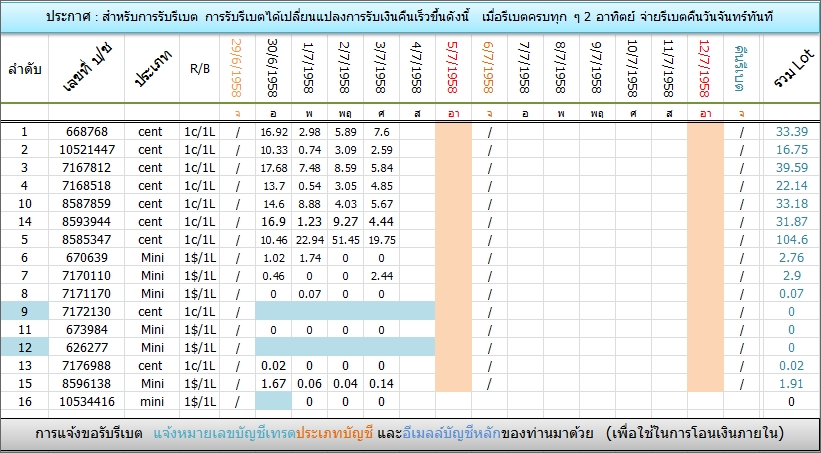Click account number 7170110
821x453 pixels.
pyautogui.click(x=87, y=276)
